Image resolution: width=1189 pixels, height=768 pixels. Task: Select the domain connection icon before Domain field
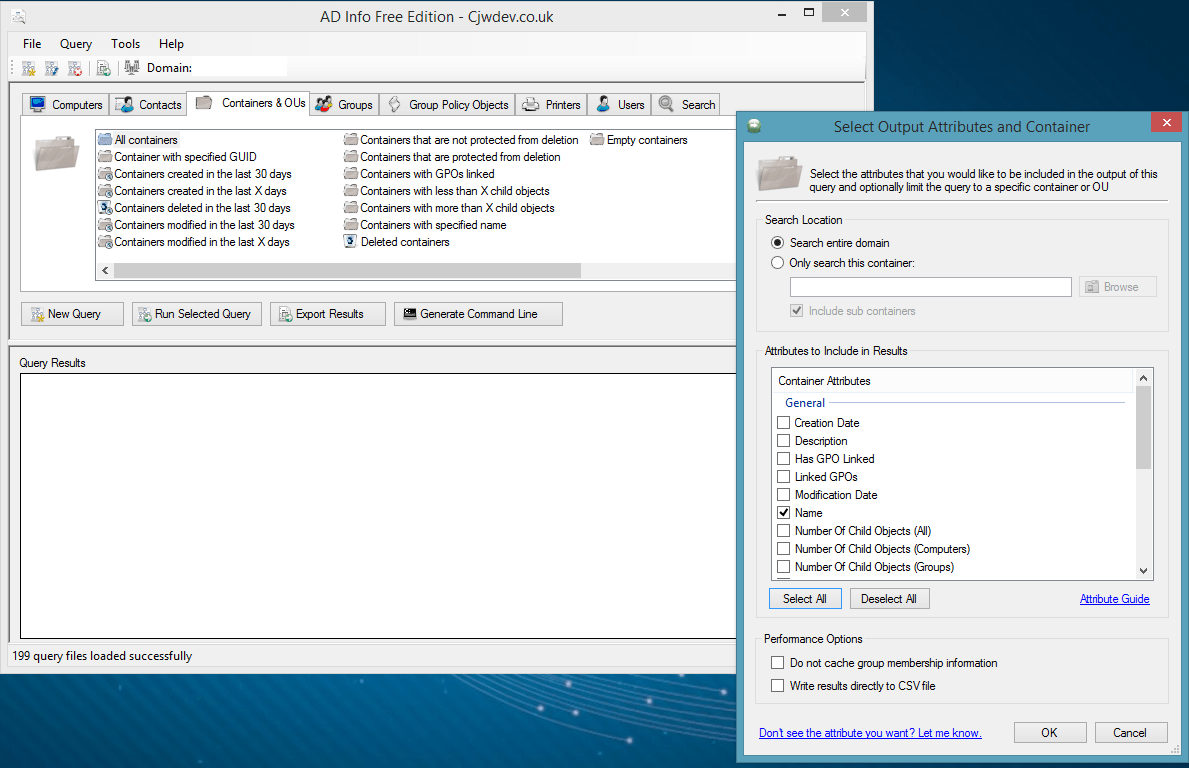coord(132,67)
